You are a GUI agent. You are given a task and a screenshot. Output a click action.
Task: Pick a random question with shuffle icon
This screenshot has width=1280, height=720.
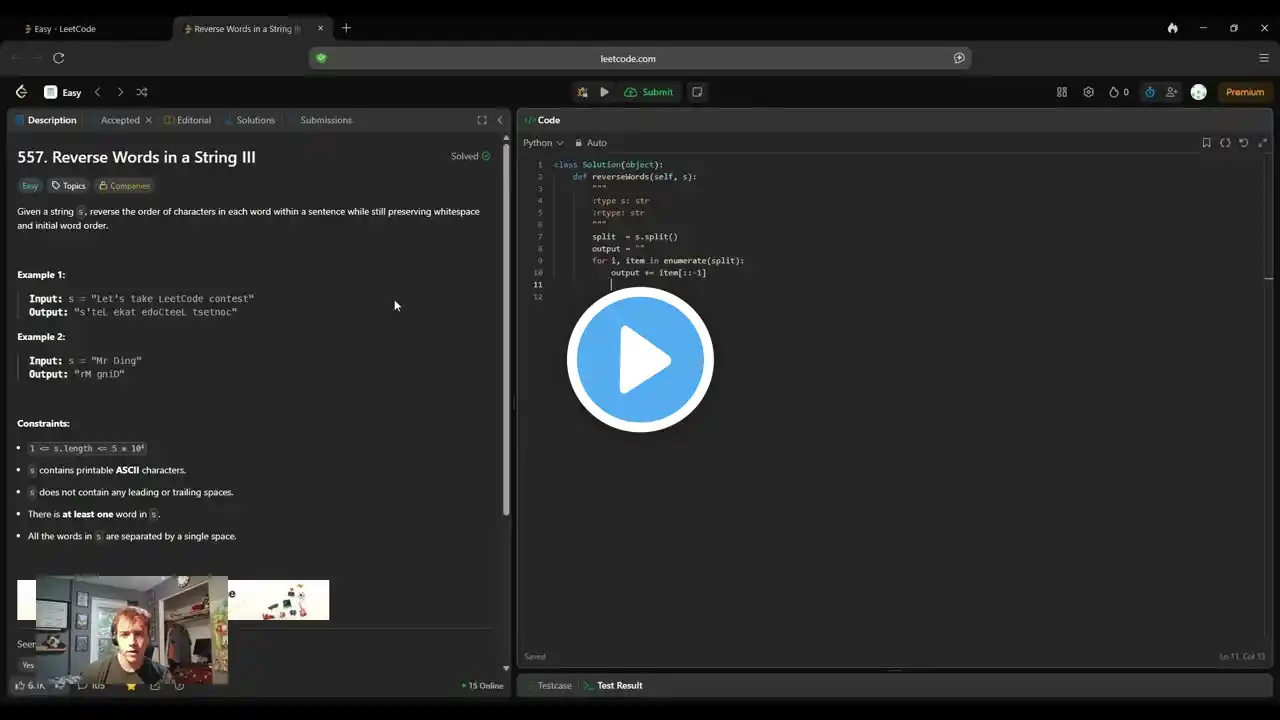(x=142, y=92)
